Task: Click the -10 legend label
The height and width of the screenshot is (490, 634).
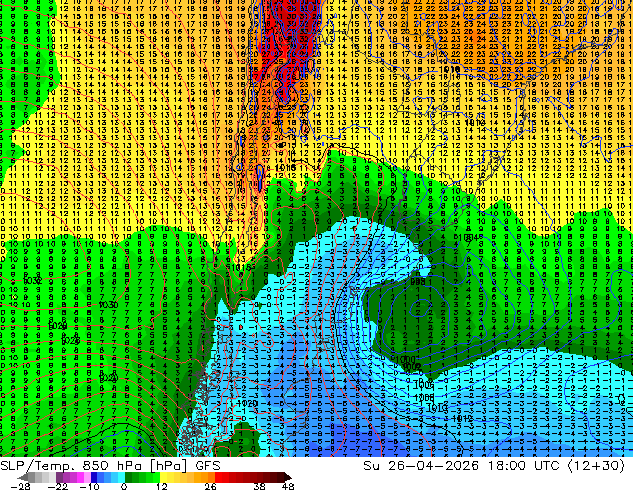Action: tap(89, 486)
